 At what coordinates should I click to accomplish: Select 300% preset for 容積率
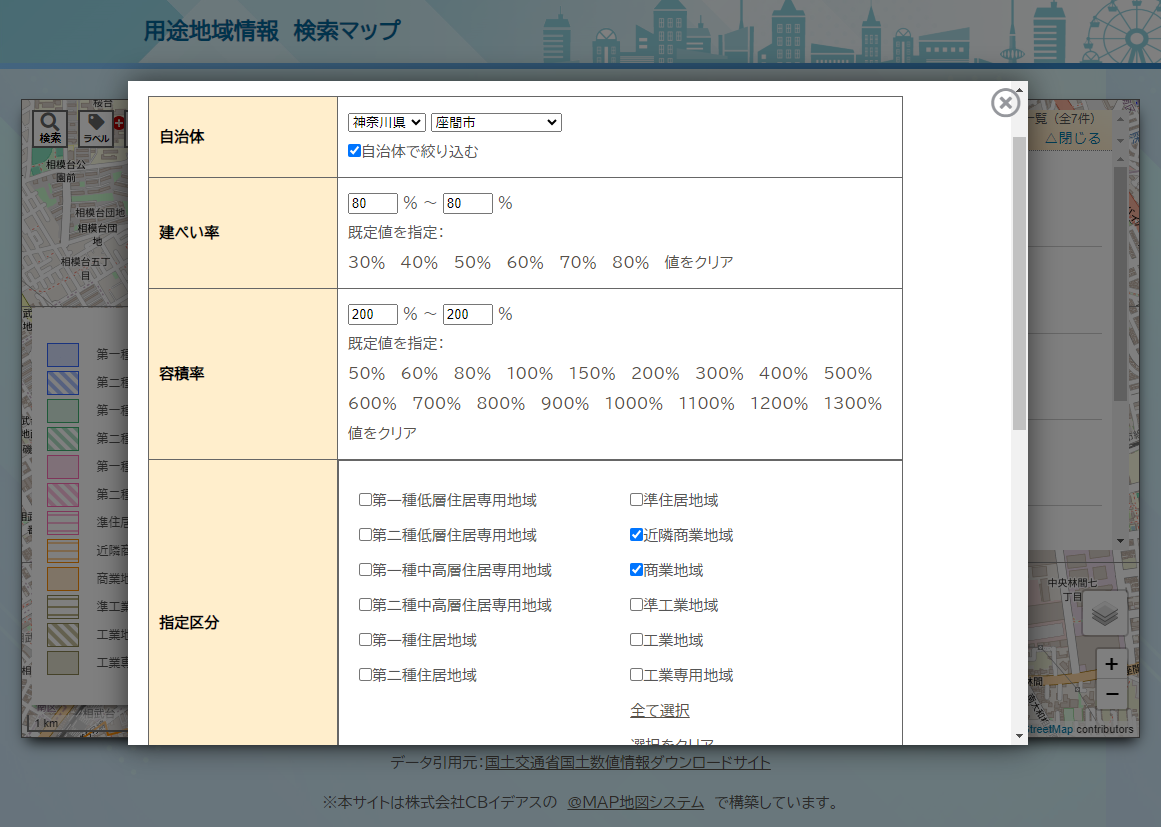point(719,373)
